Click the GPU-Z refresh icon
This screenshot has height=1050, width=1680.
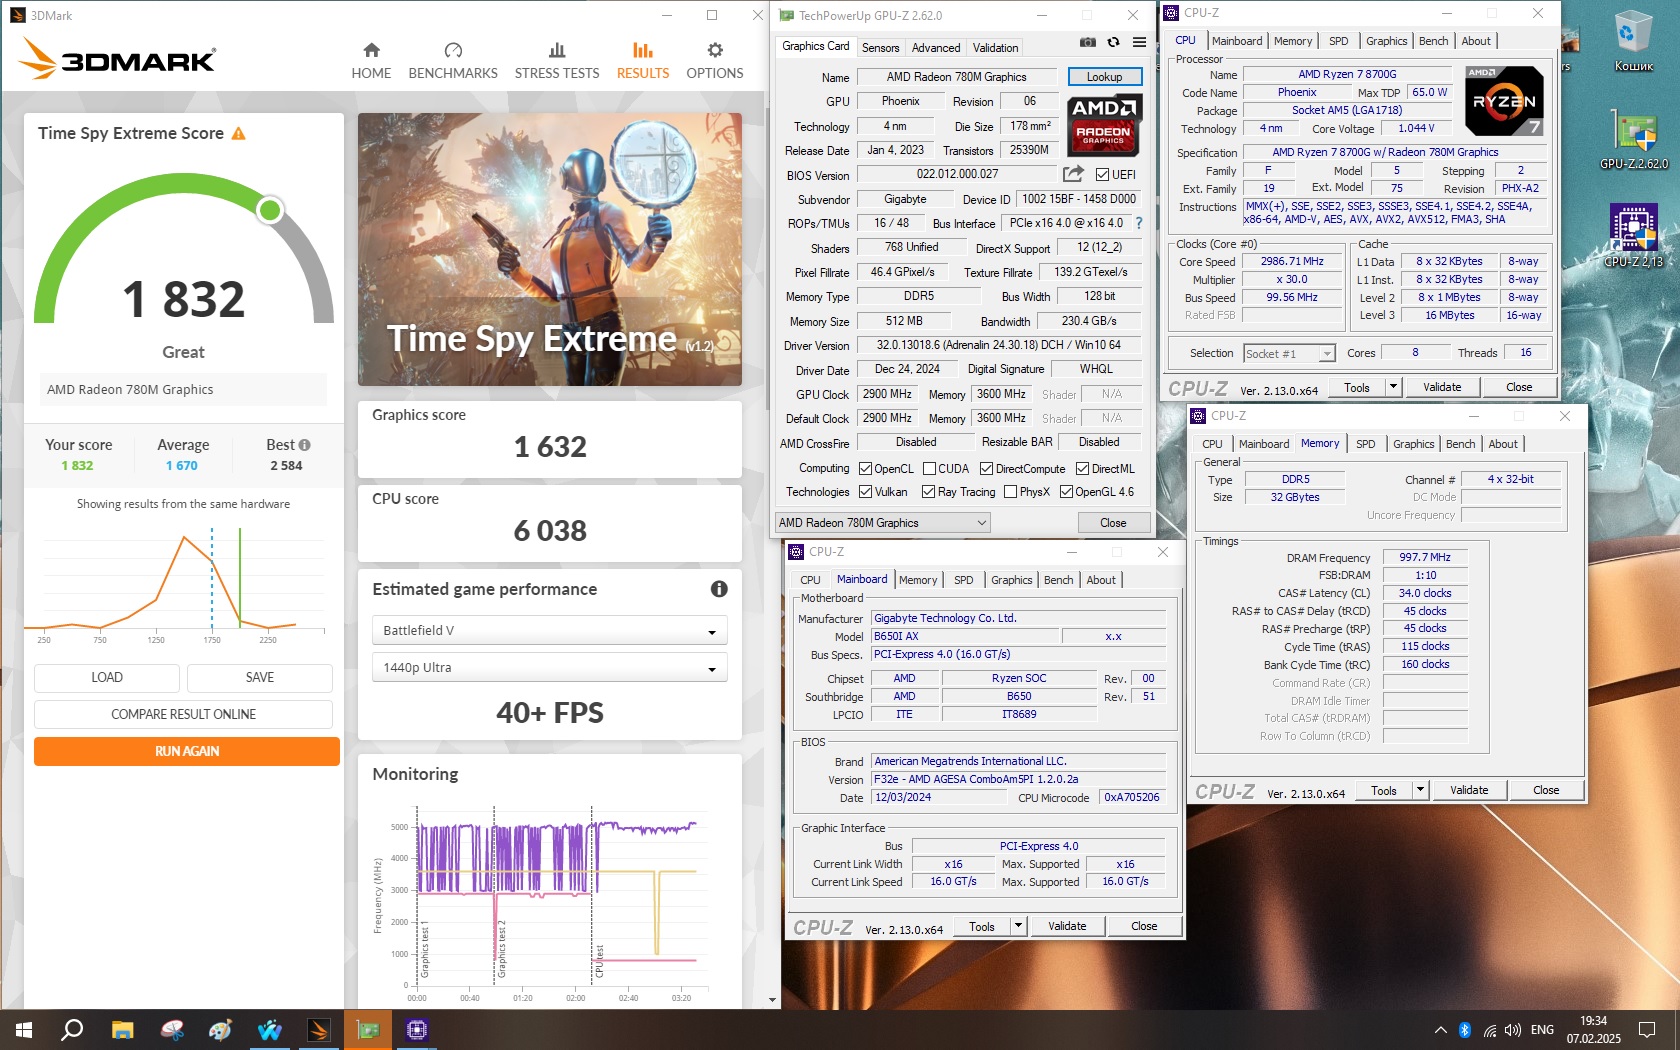click(x=1113, y=42)
